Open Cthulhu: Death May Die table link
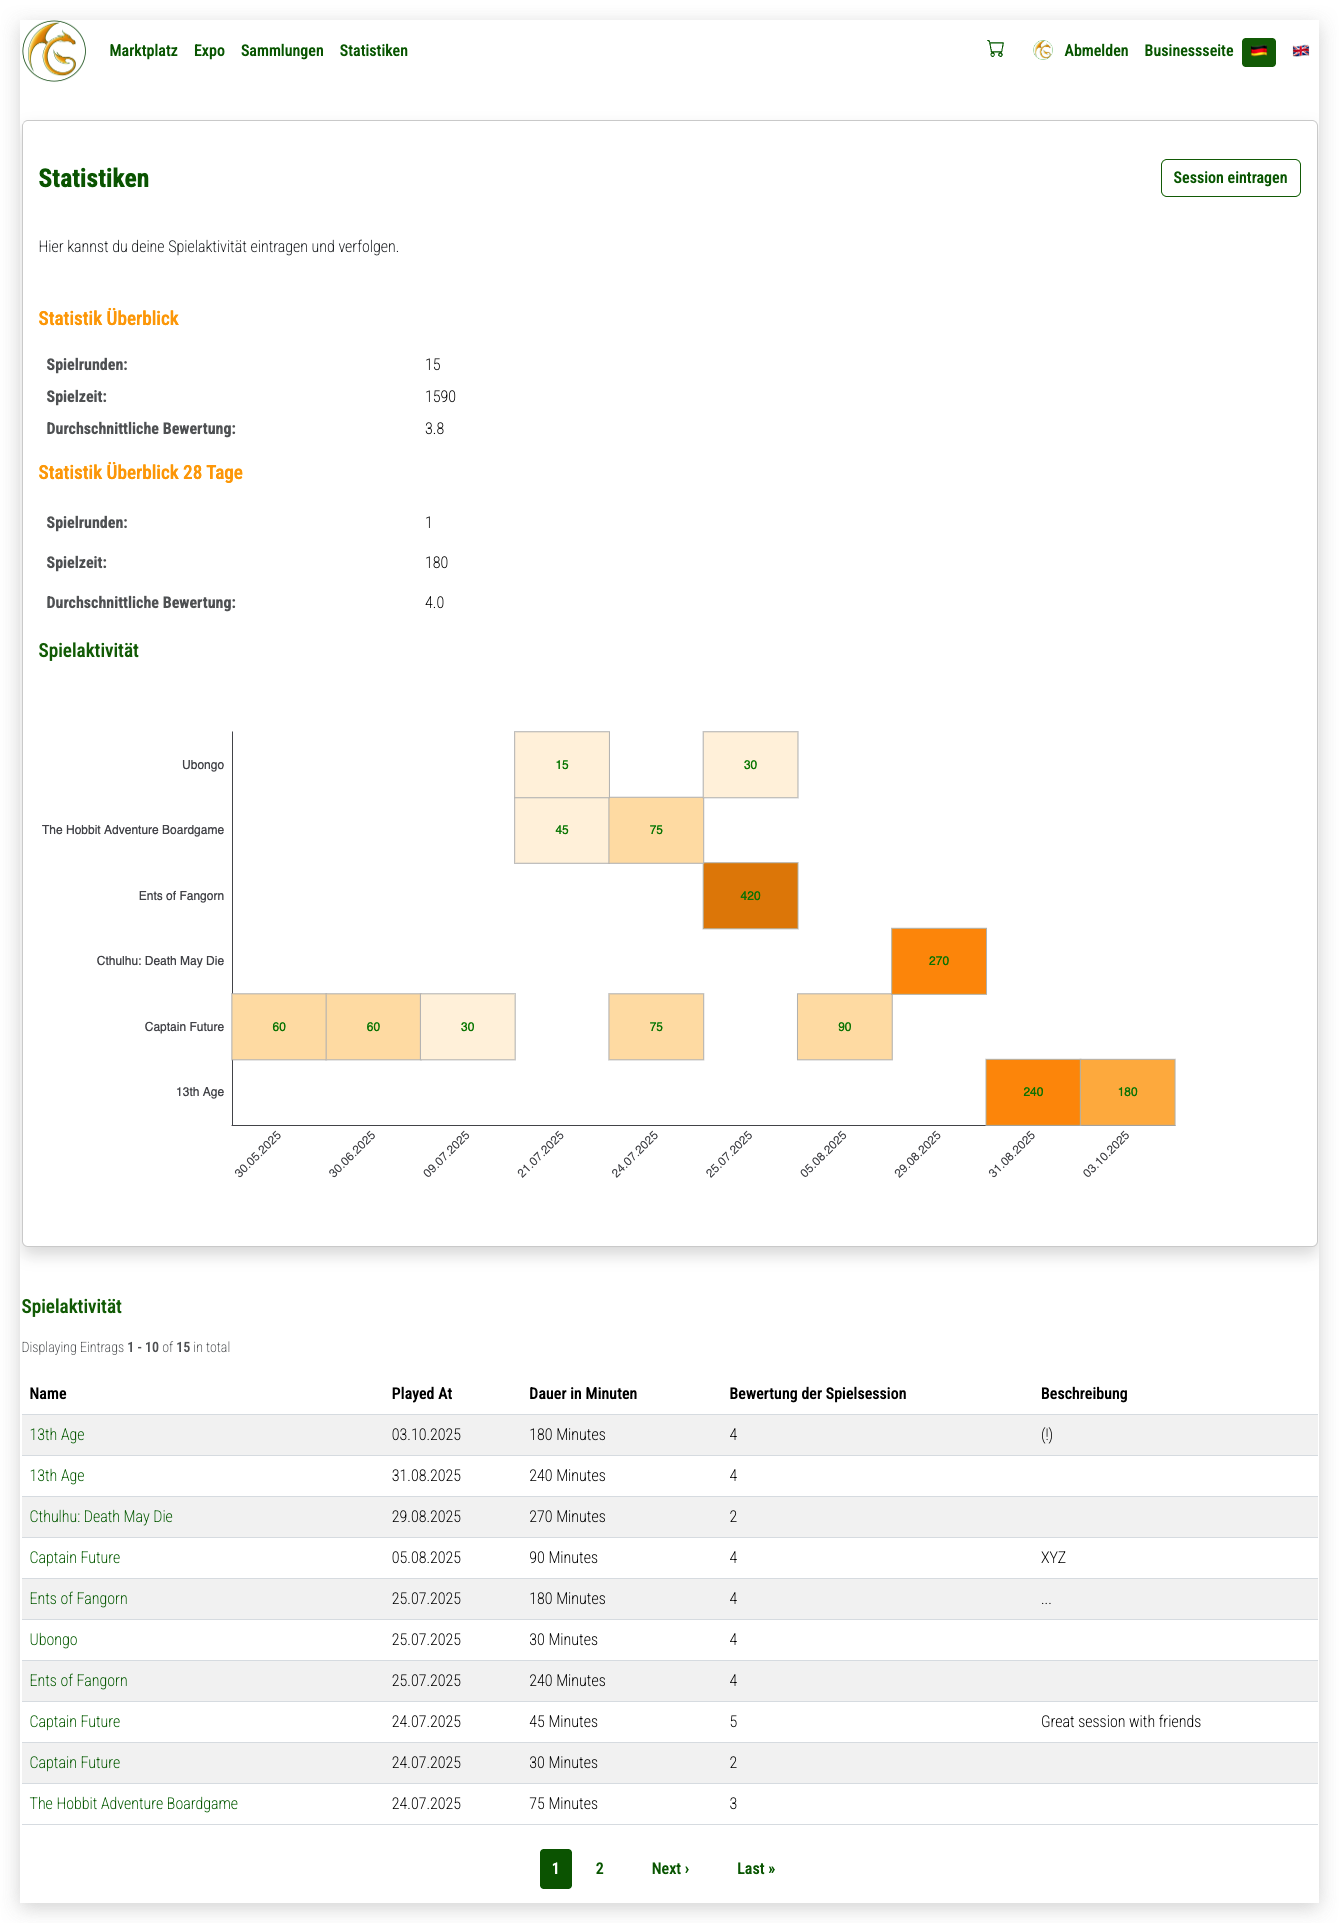The width and height of the screenshot is (1339, 1923). pyautogui.click(x=101, y=1517)
